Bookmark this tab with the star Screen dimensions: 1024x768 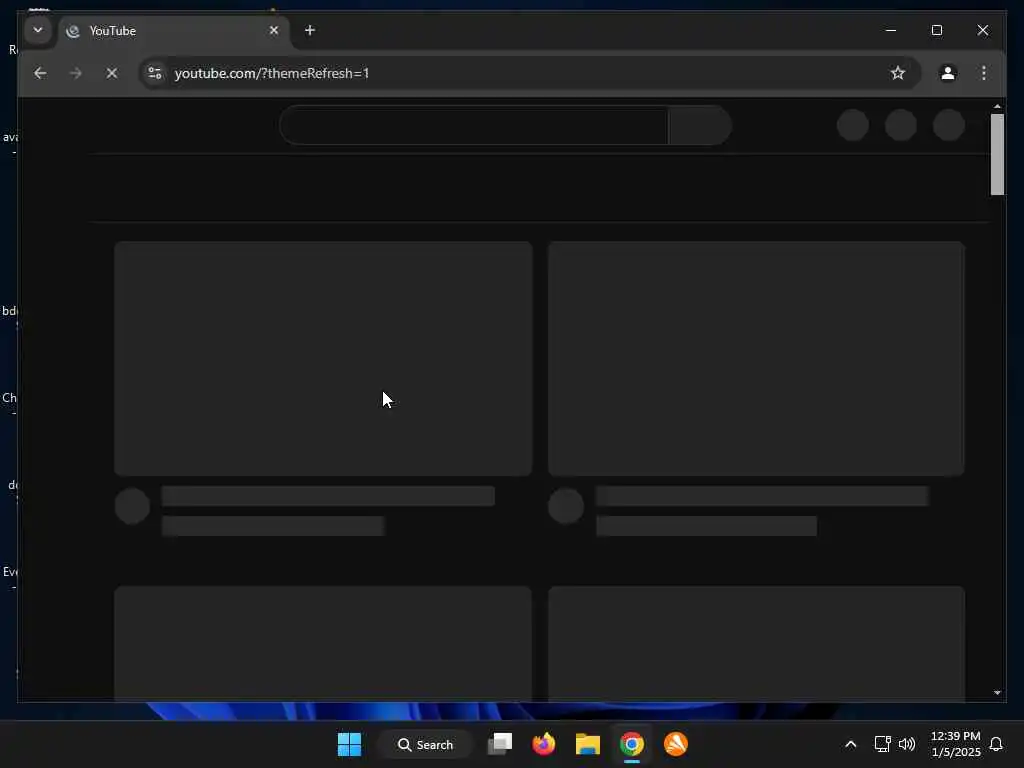(x=898, y=73)
